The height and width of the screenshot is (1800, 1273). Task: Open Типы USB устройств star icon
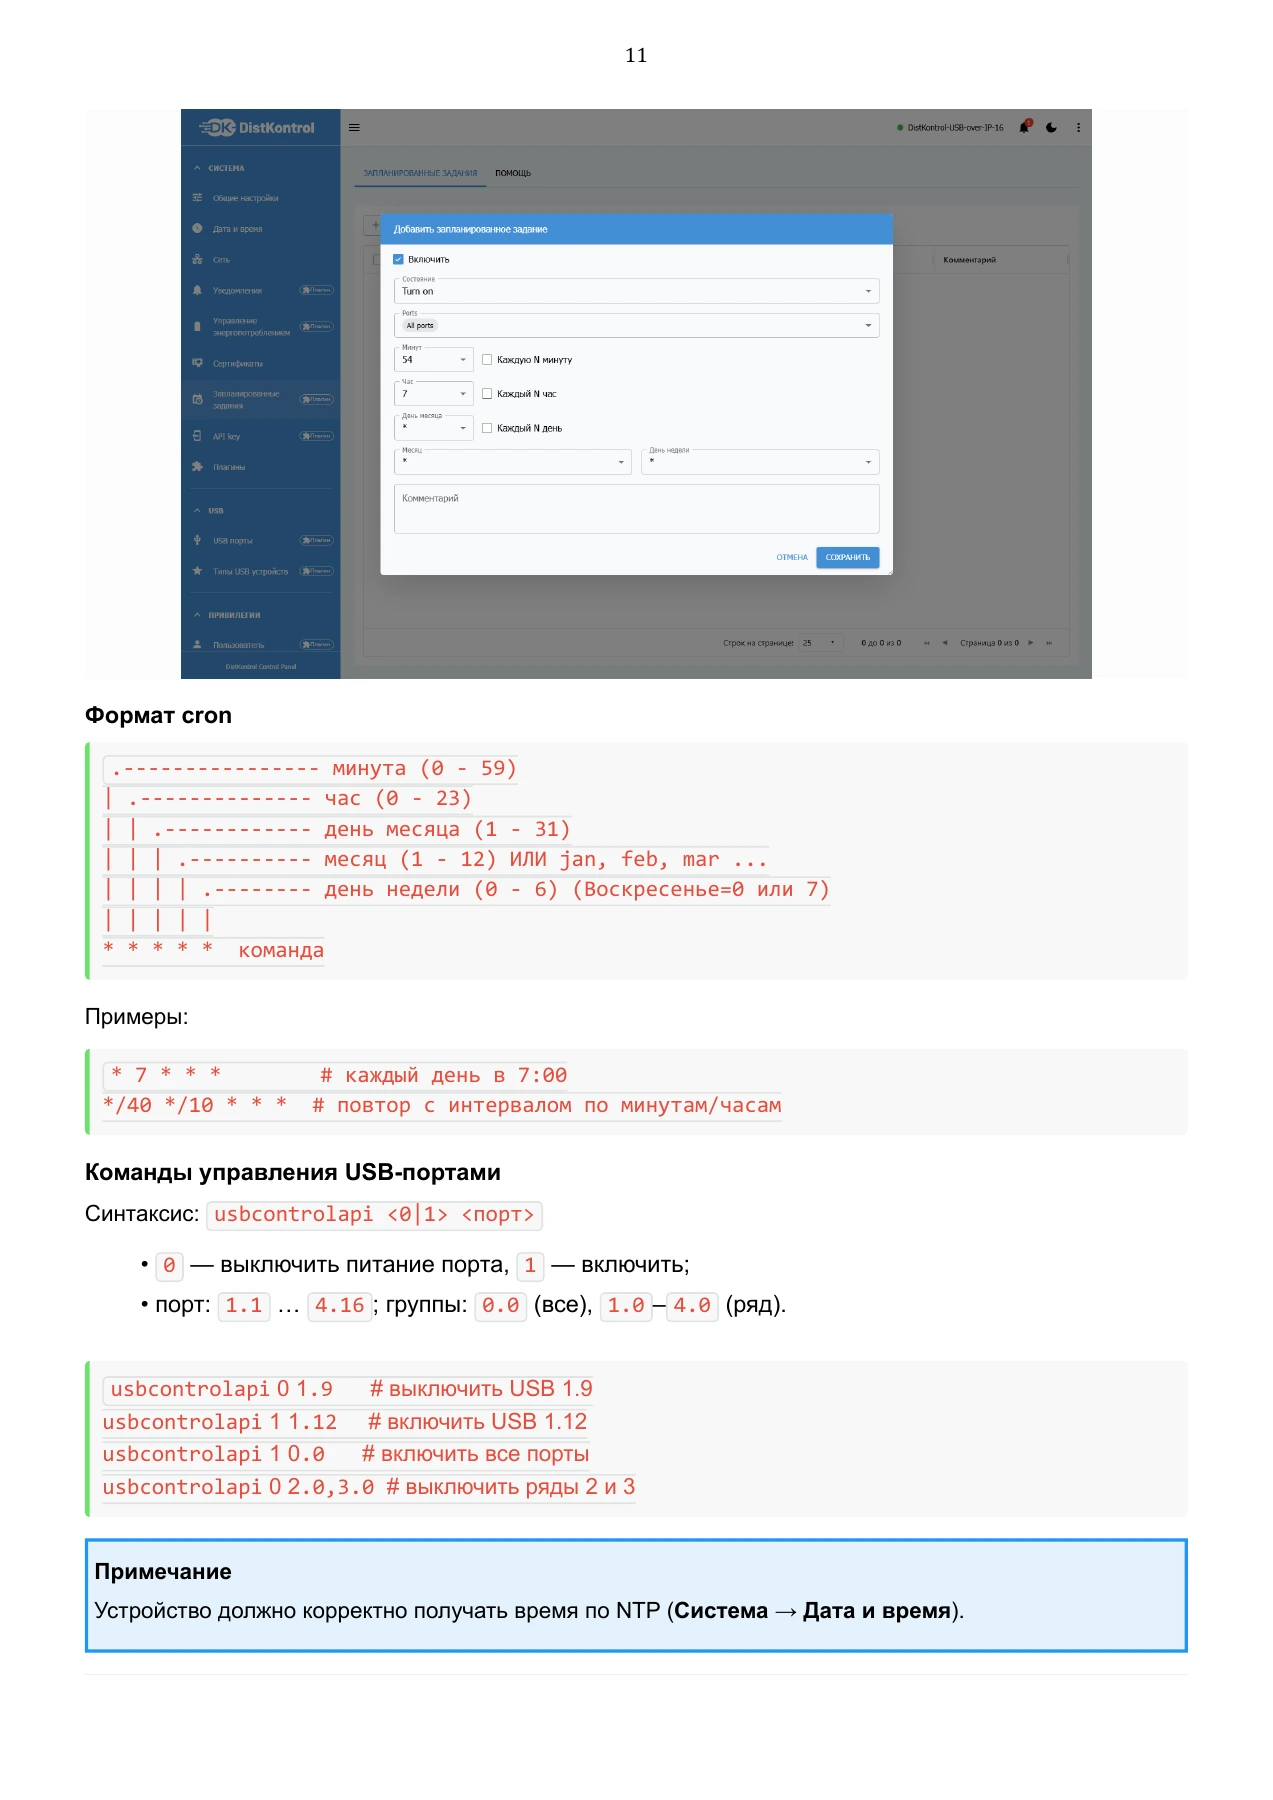point(197,572)
